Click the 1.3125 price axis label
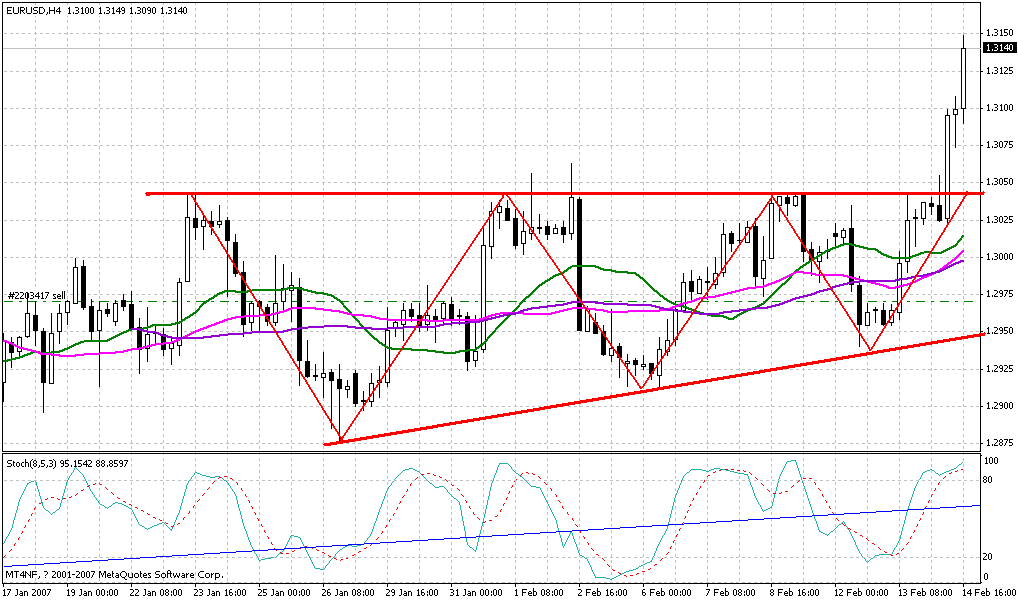Image resolution: width=1018 pixels, height=600 pixels. [x=1000, y=70]
